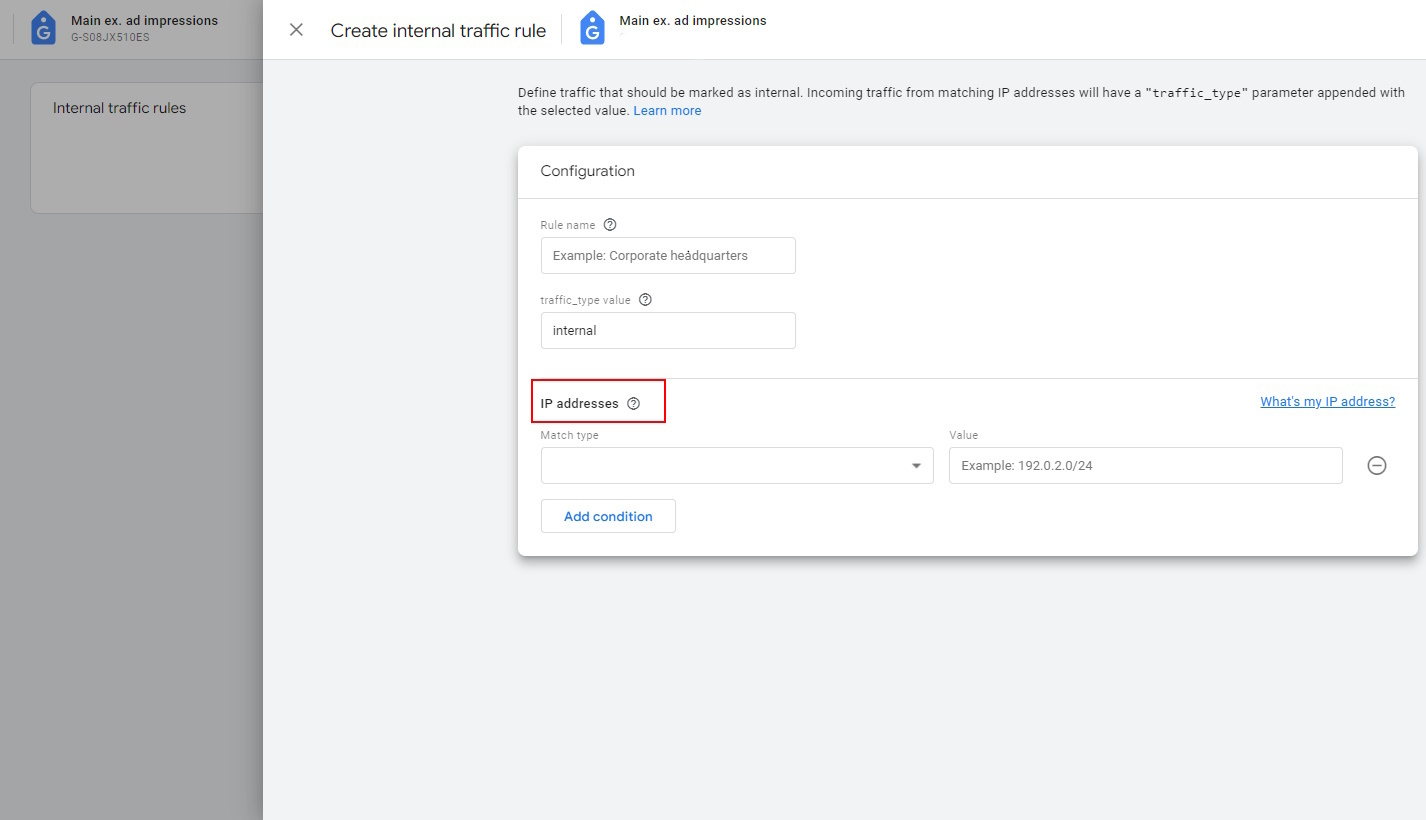The image size is (1426, 820).
Task: Click the close X on the rule editor
Action: point(296,30)
